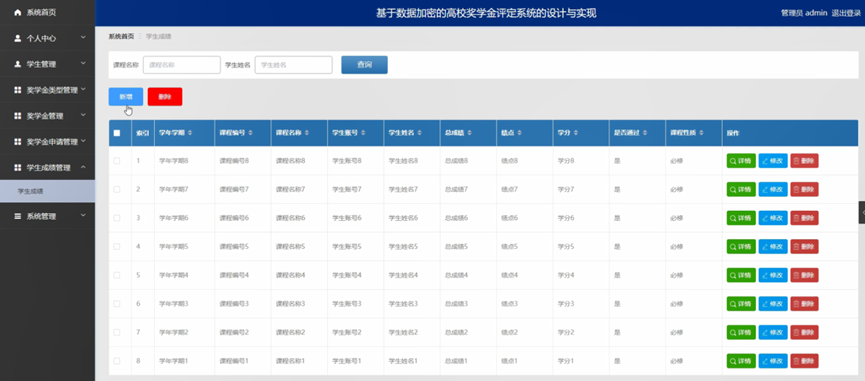
Task: Click 退出登录 logout link
Action: [x=846, y=13]
